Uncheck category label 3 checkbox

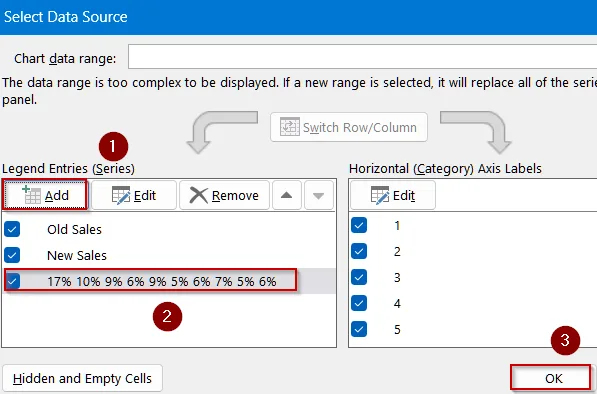359,277
